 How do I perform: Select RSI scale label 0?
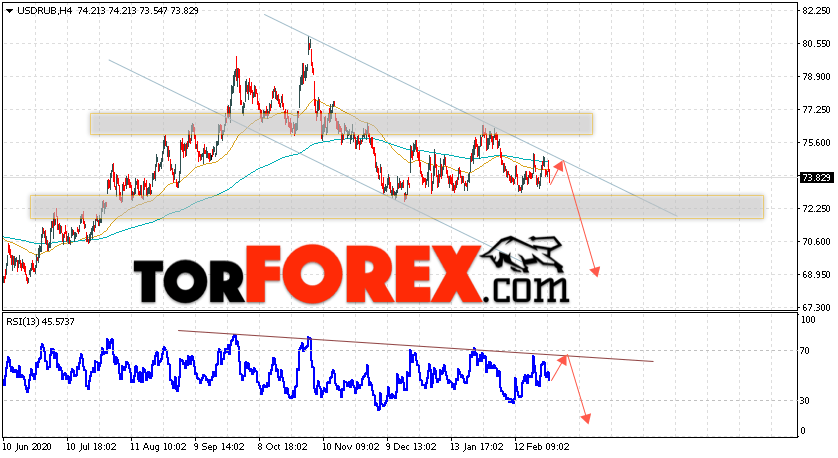coord(804,431)
